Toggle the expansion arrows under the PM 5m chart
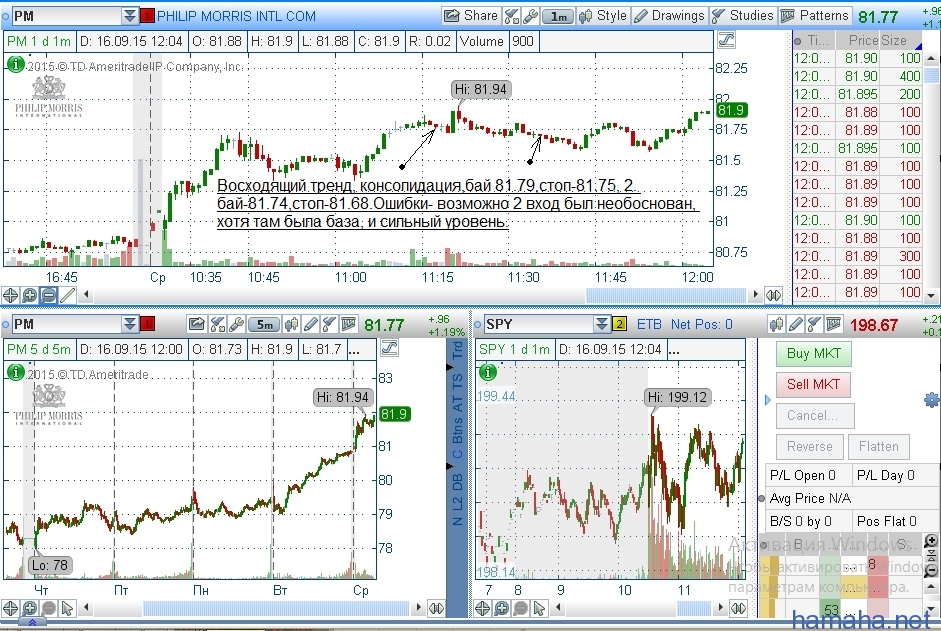Viewport: 941px width, 631px height. (436, 609)
